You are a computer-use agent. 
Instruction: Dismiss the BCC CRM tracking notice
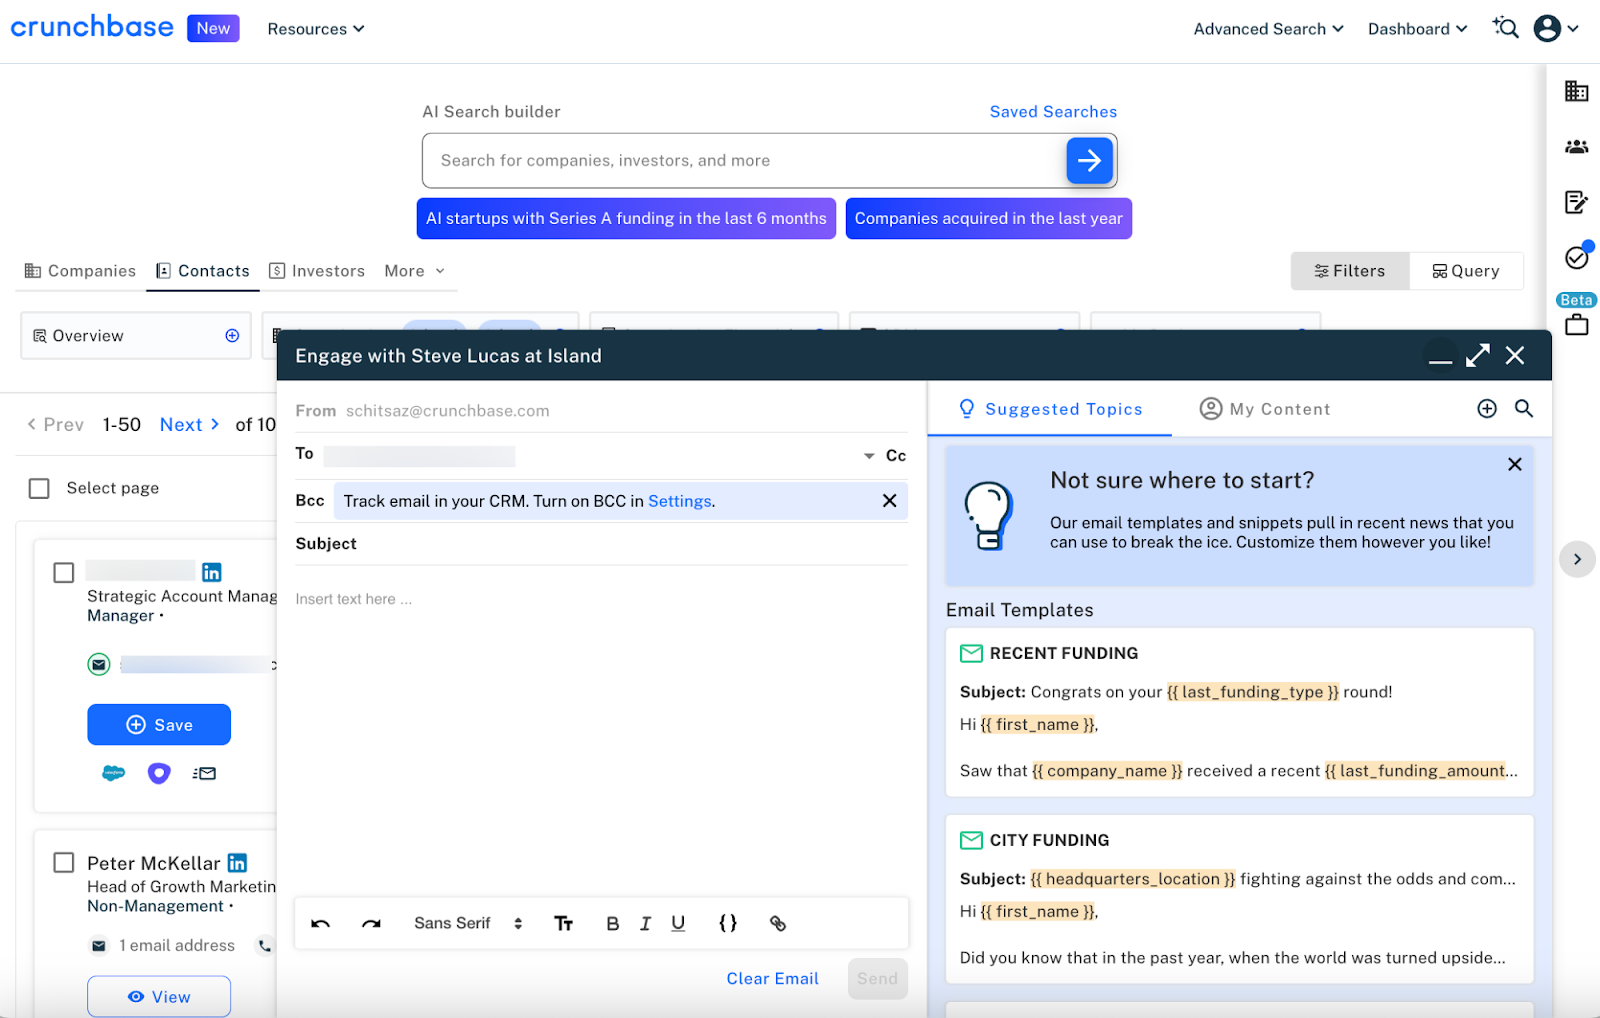[889, 501]
